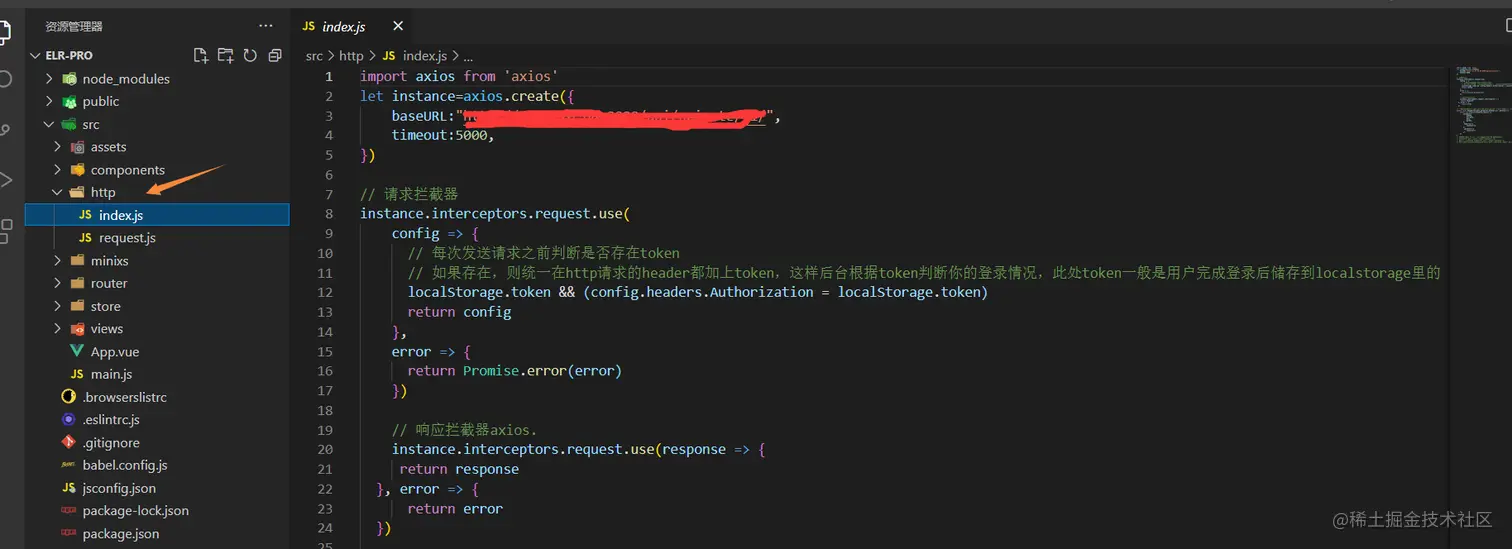Click the Vue icon beside App.vue

point(77,351)
